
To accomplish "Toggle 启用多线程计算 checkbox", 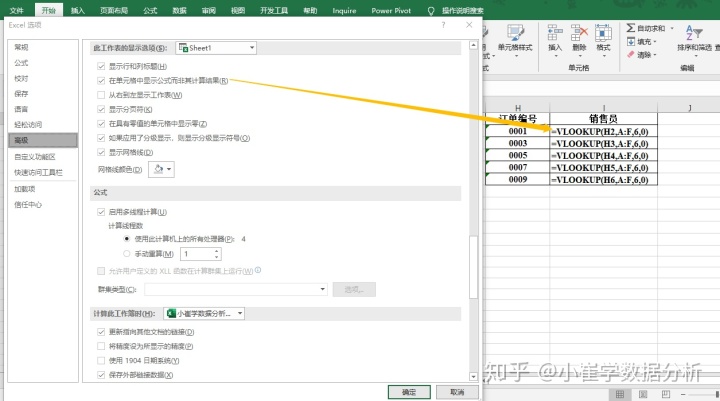I will tap(101, 212).
